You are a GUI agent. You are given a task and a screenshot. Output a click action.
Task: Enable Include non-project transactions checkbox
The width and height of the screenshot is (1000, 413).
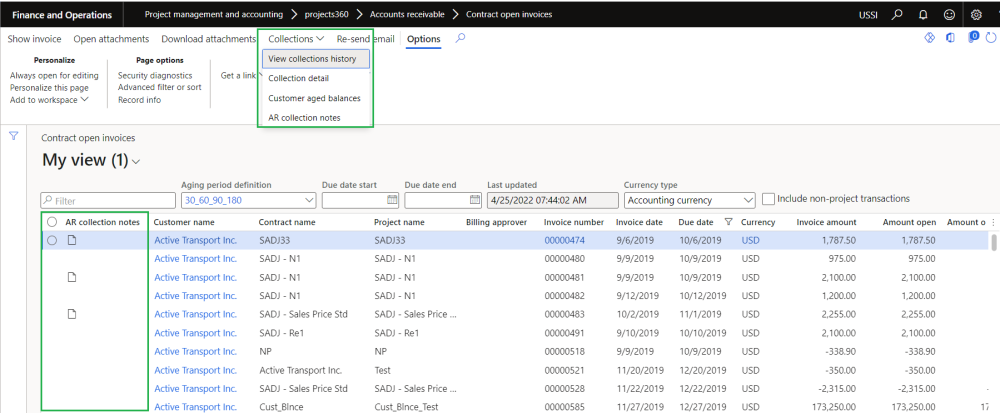[x=769, y=199]
